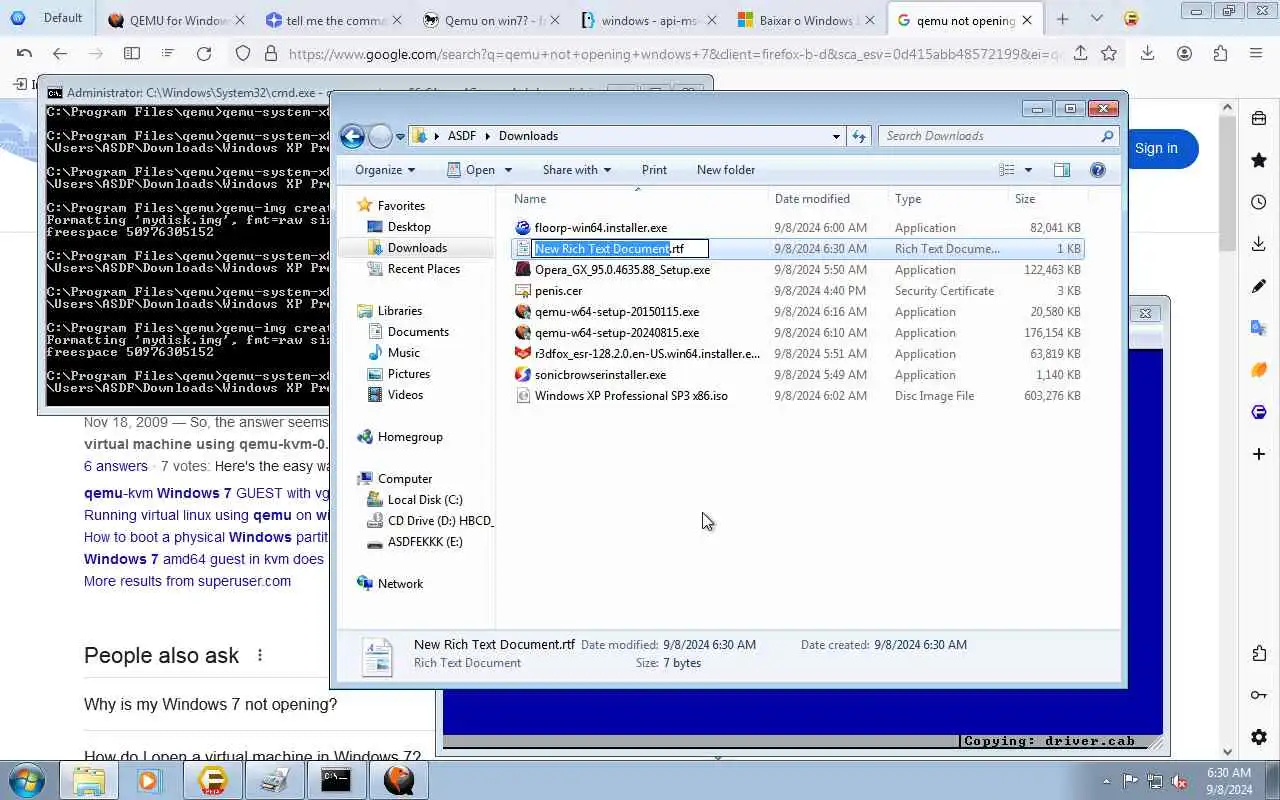This screenshot has height=800, width=1280.
Task: Click Google Sign in button
Action: pyautogui.click(x=1156, y=148)
